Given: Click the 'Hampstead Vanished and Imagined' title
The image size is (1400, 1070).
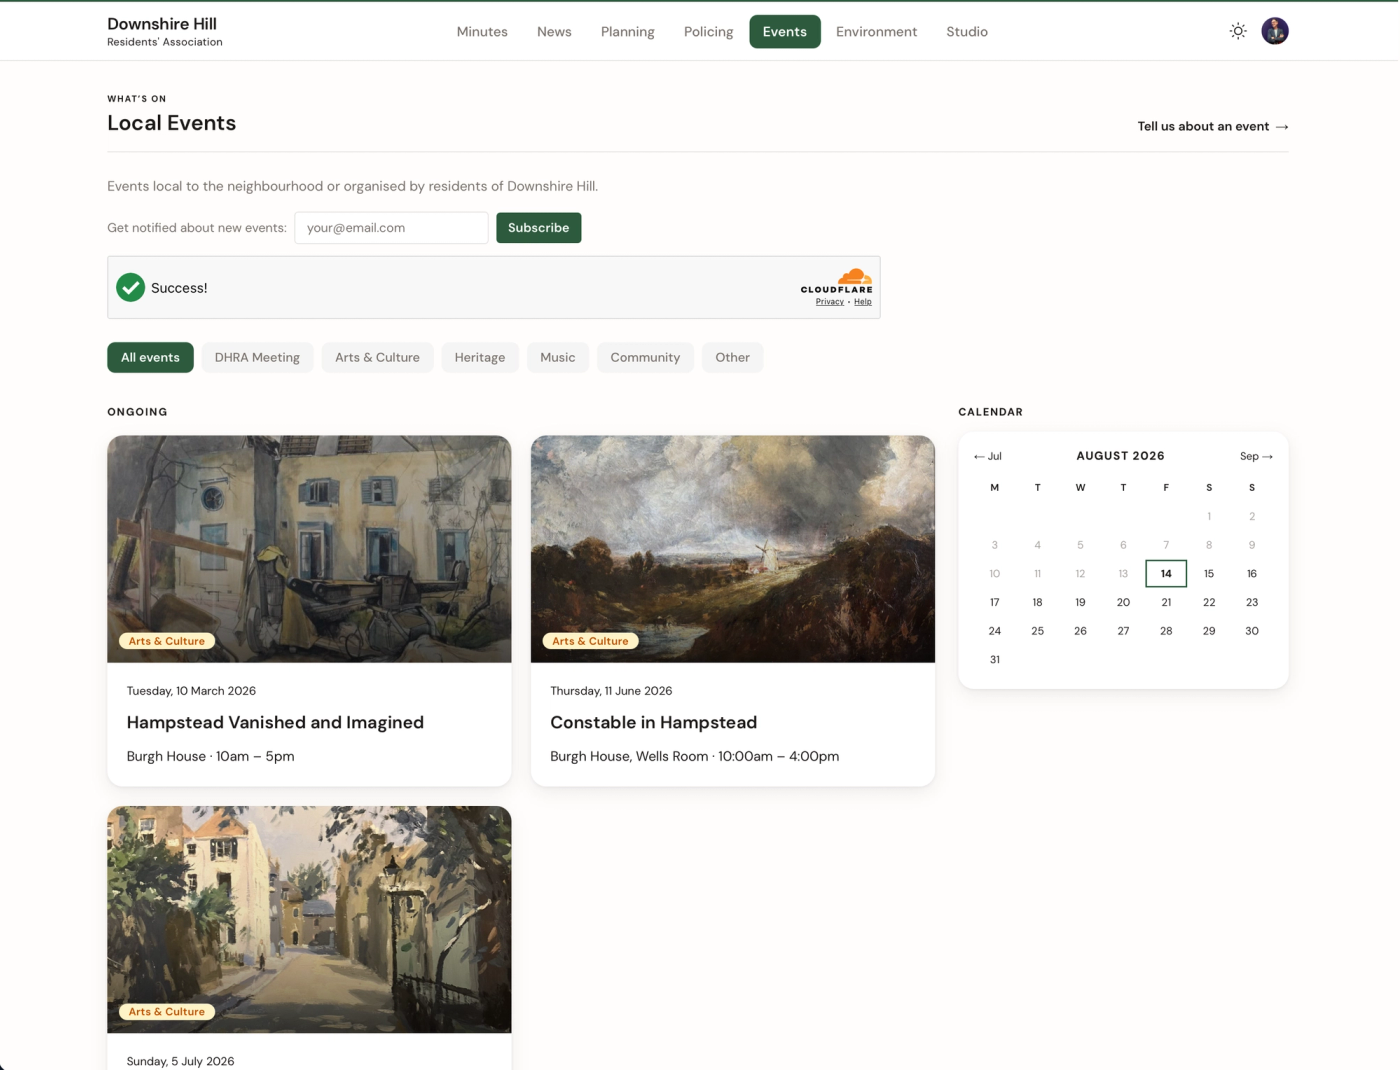Looking at the screenshot, I should 275,722.
